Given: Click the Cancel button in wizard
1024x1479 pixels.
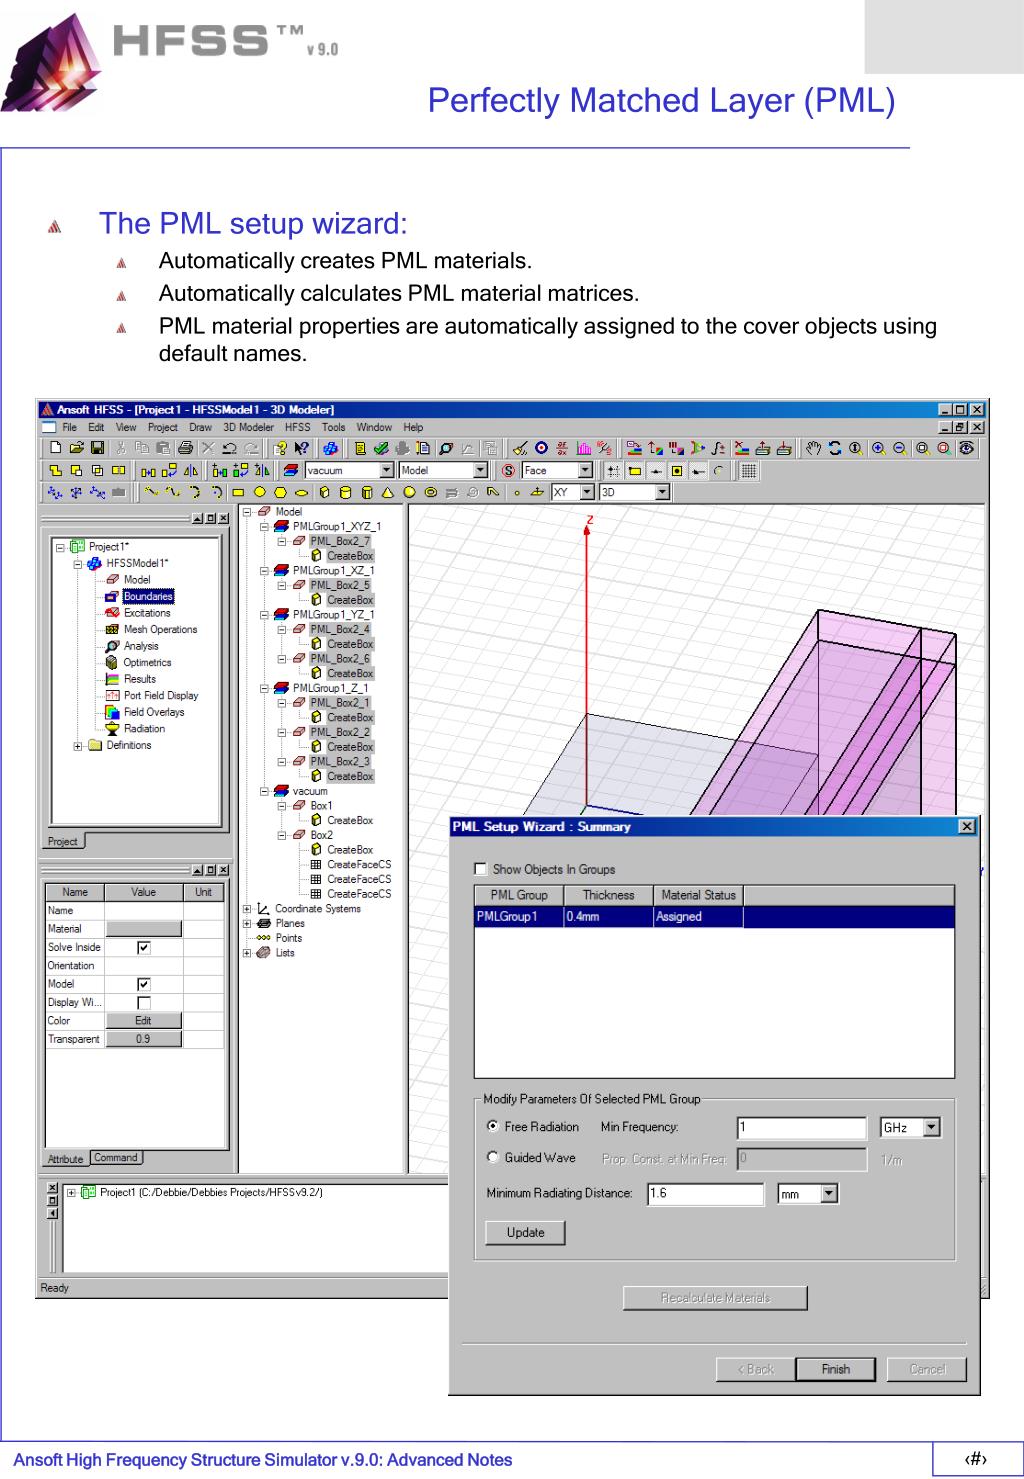Looking at the screenshot, I should (x=927, y=1369).
